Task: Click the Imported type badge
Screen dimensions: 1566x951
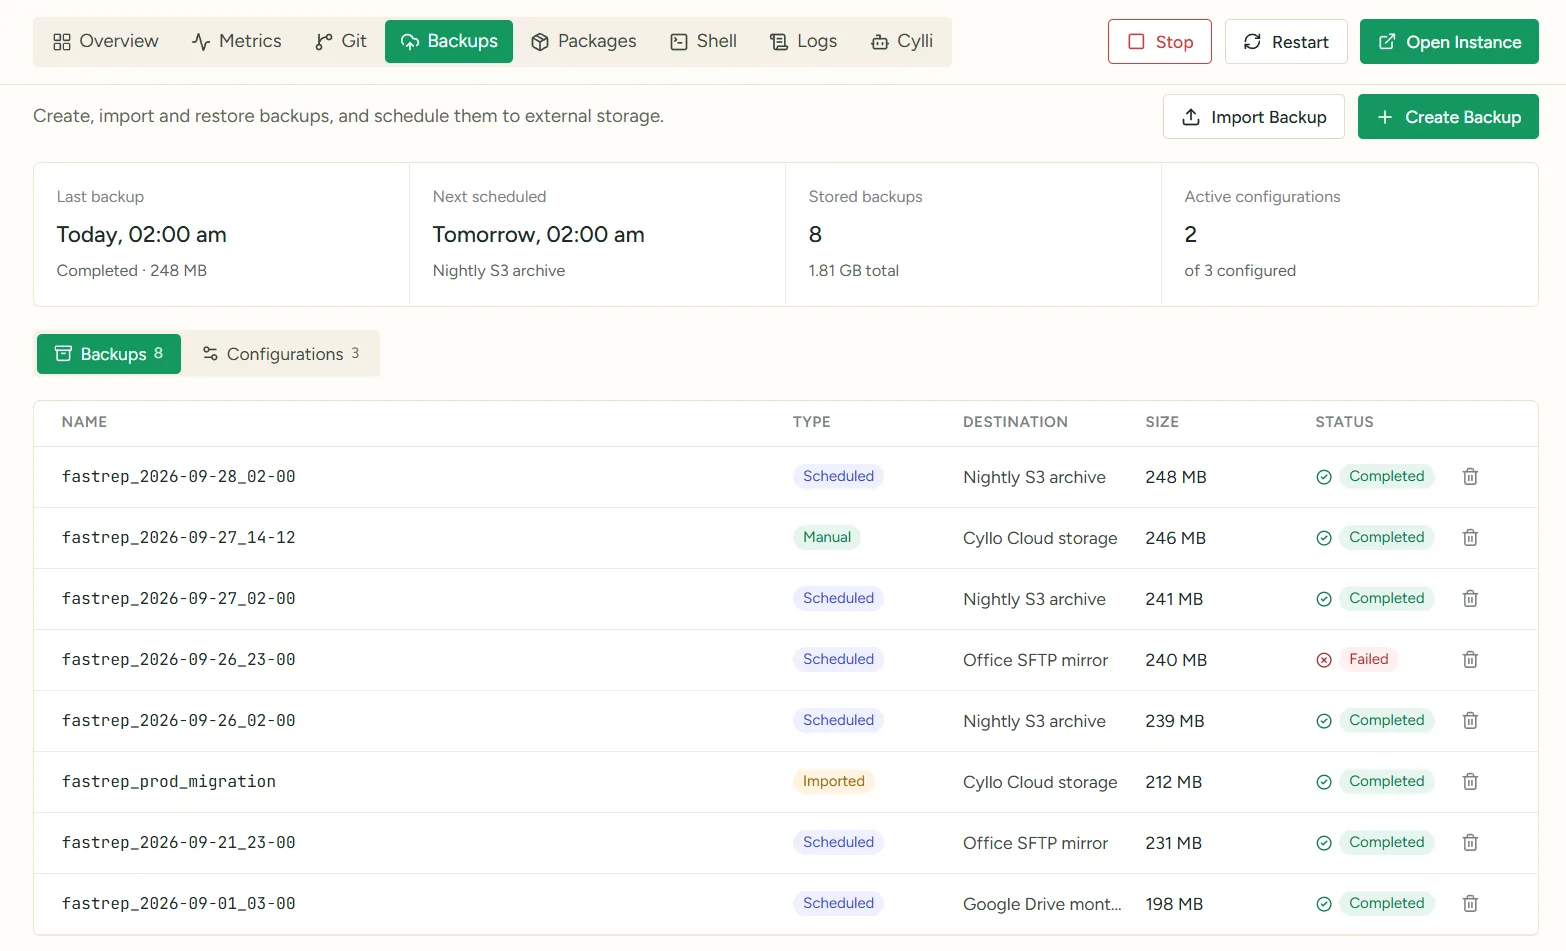Action: tap(834, 782)
